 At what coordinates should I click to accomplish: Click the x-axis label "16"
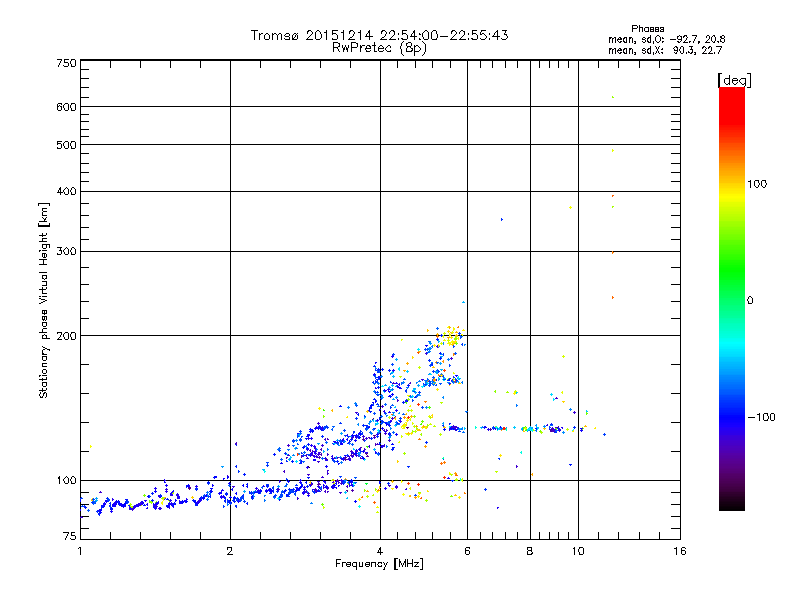pyautogui.click(x=680, y=551)
